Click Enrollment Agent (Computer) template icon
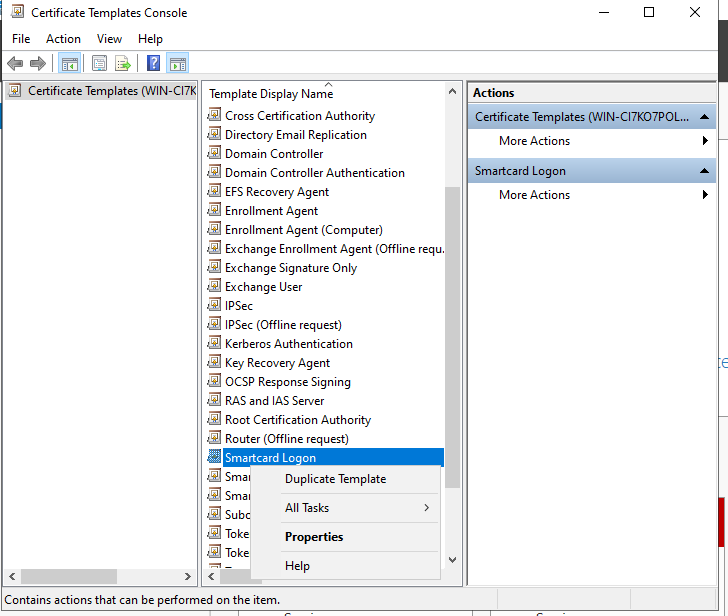Image resolution: width=728 pixels, height=616 pixels. pos(214,229)
